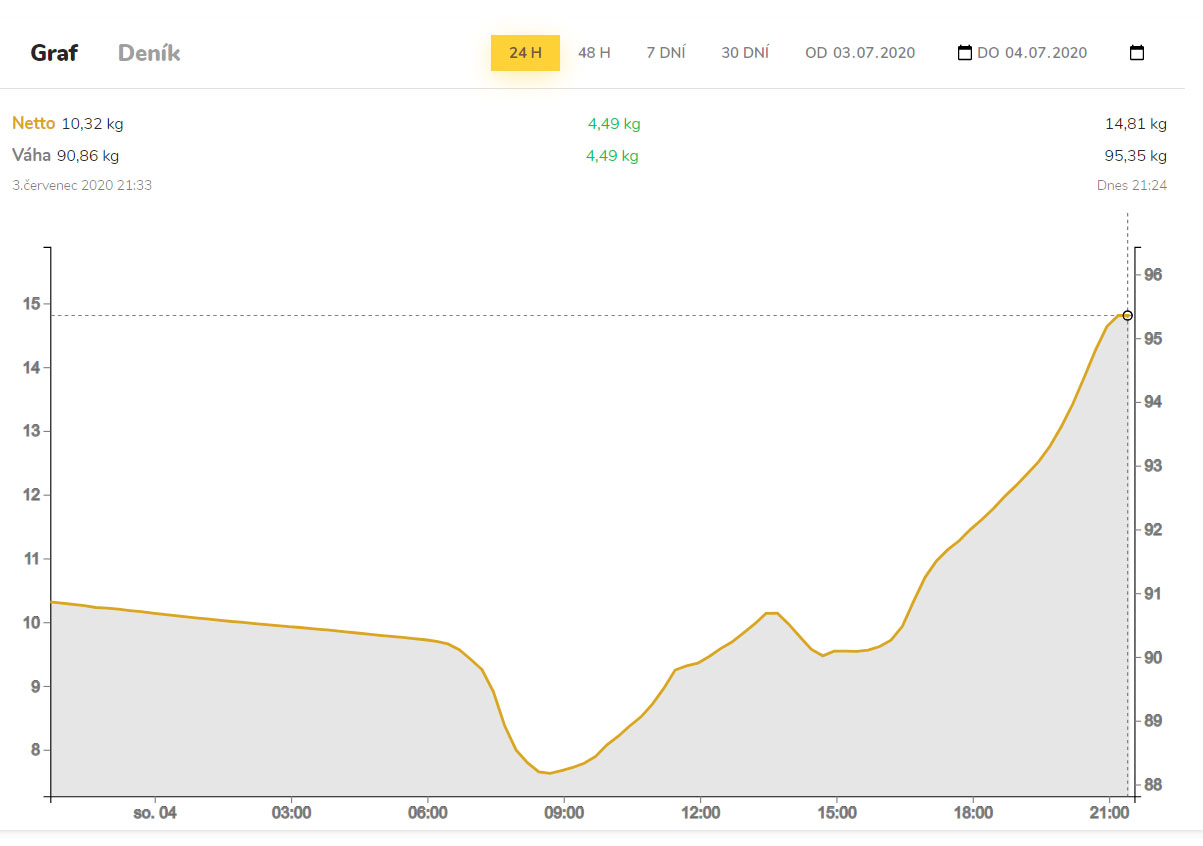
Task: Switch to the Deník tab
Action: 149,53
